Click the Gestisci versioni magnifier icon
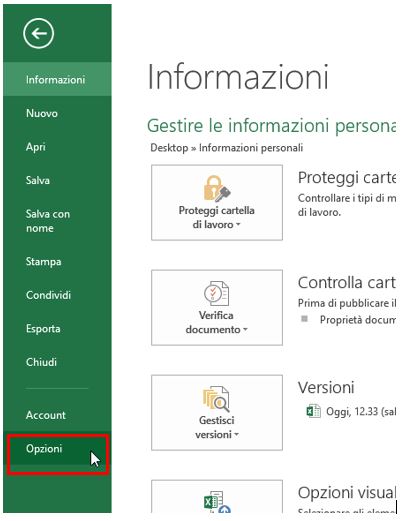This screenshot has width=409, height=521. click(216, 399)
